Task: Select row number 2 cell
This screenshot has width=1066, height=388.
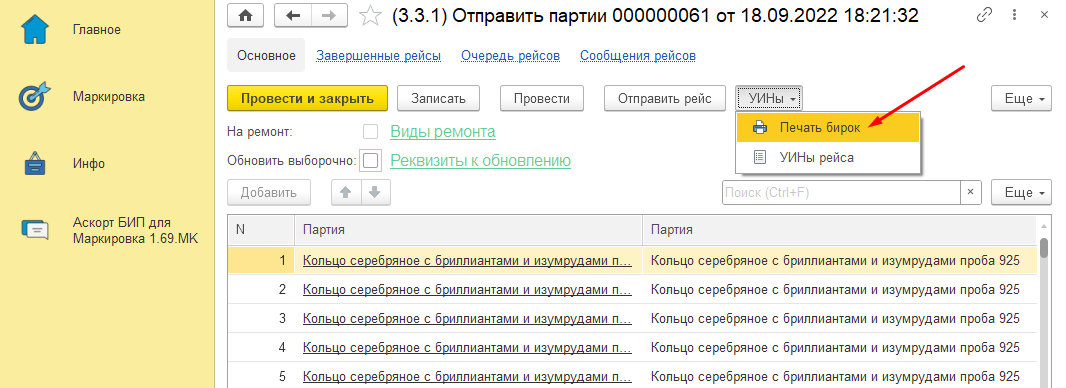Action: [261, 289]
